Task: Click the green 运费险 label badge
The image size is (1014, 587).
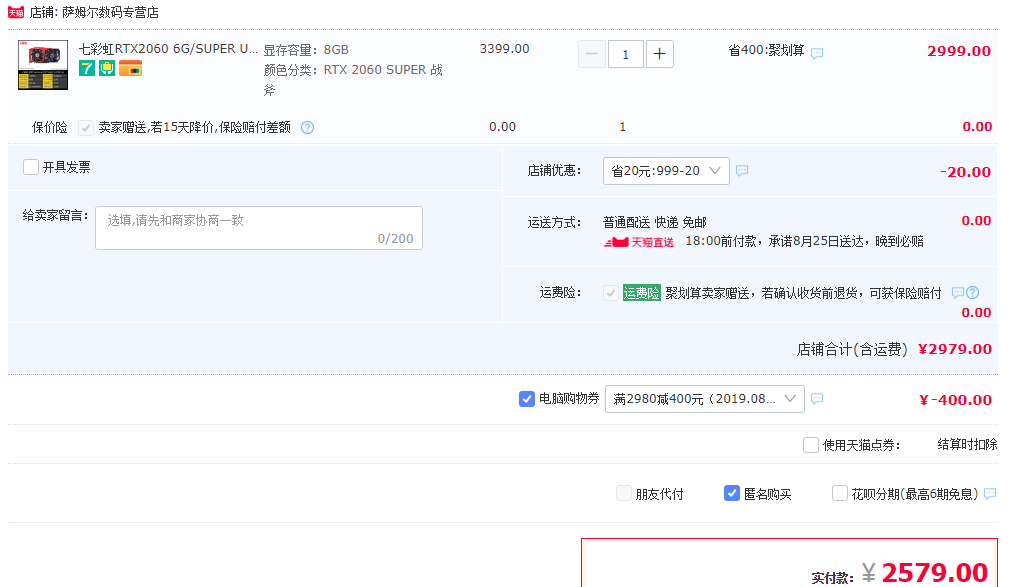Action: tap(642, 293)
